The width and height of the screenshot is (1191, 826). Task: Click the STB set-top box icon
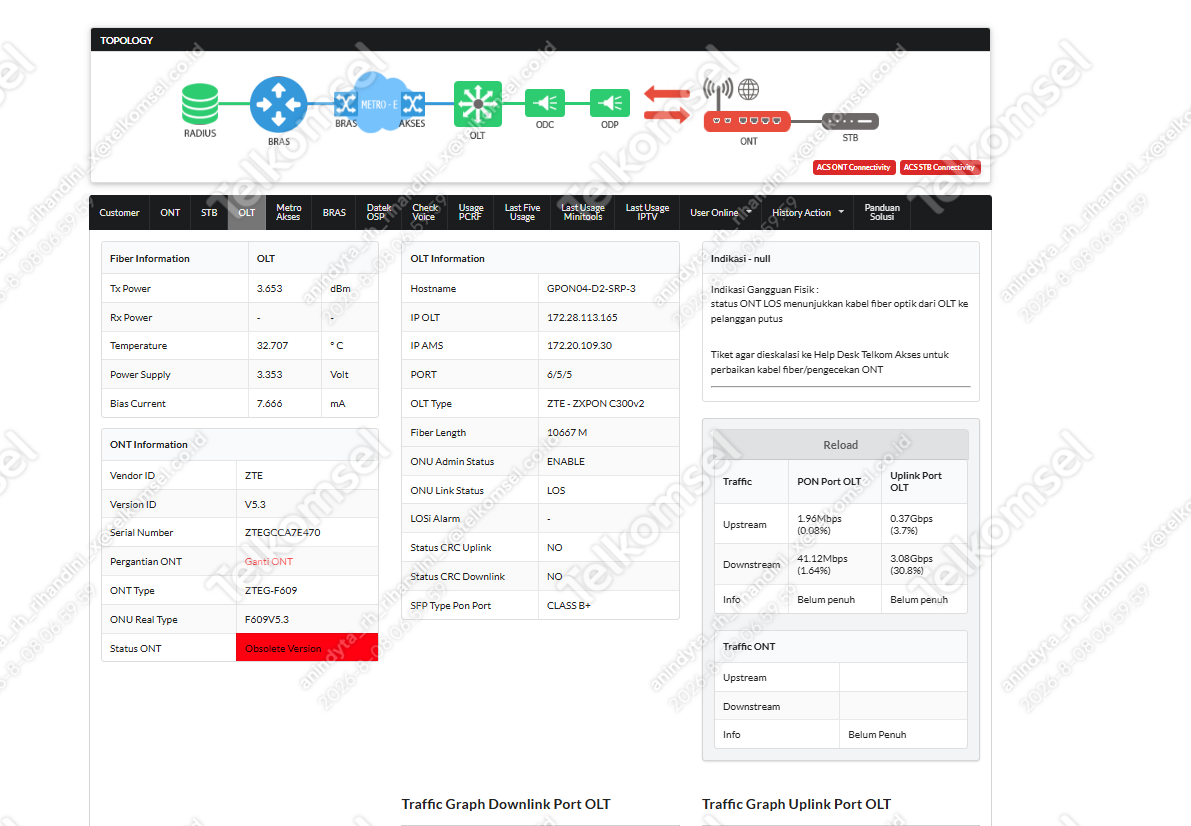point(851,121)
